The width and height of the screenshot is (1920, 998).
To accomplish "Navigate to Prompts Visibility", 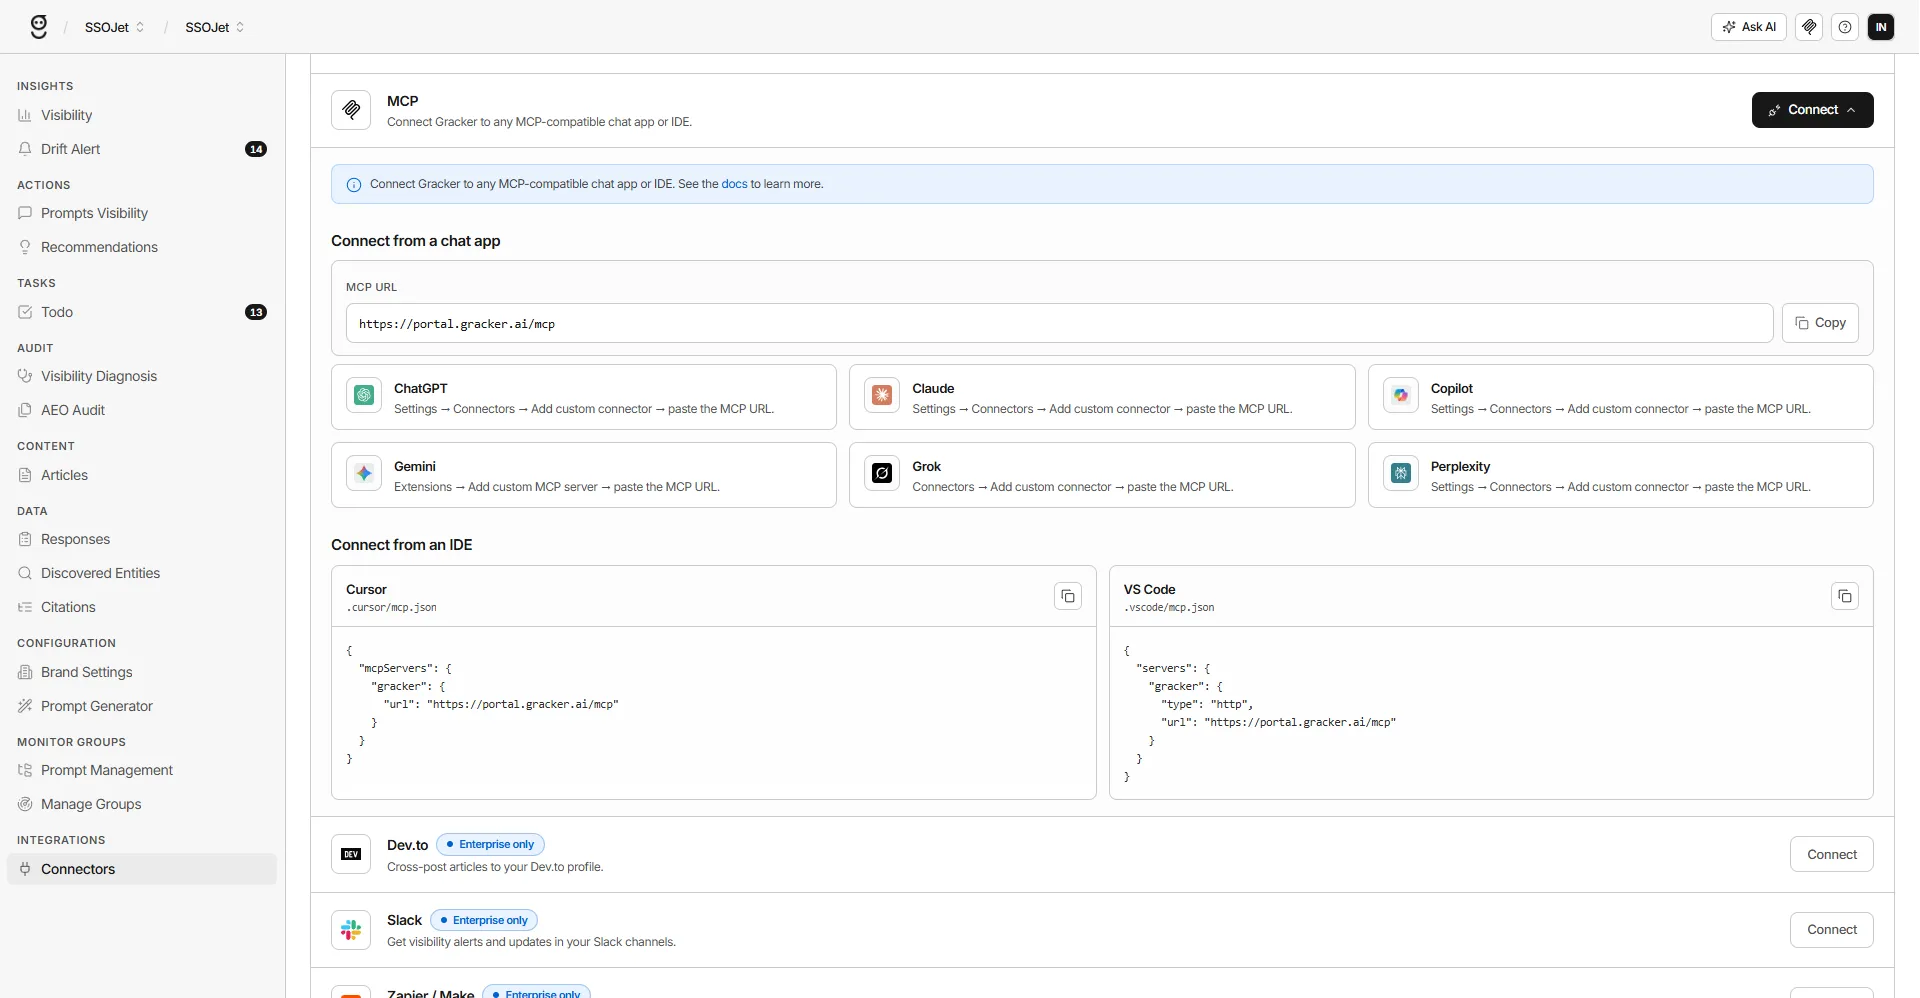I will (x=142, y=213).
